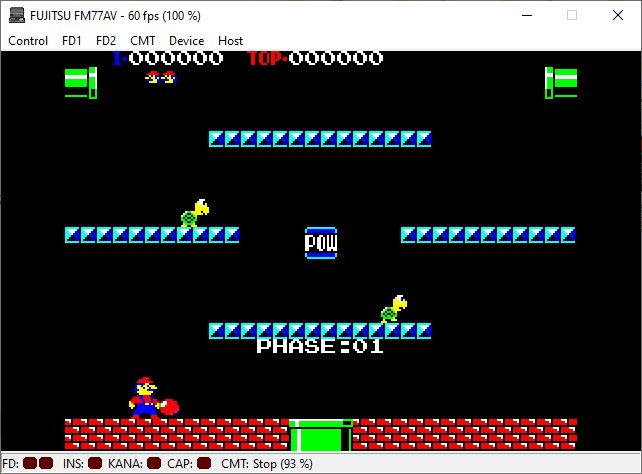642x474 pixels.
Task: Click the CAP status indicator
Action: tap(204, 463)
